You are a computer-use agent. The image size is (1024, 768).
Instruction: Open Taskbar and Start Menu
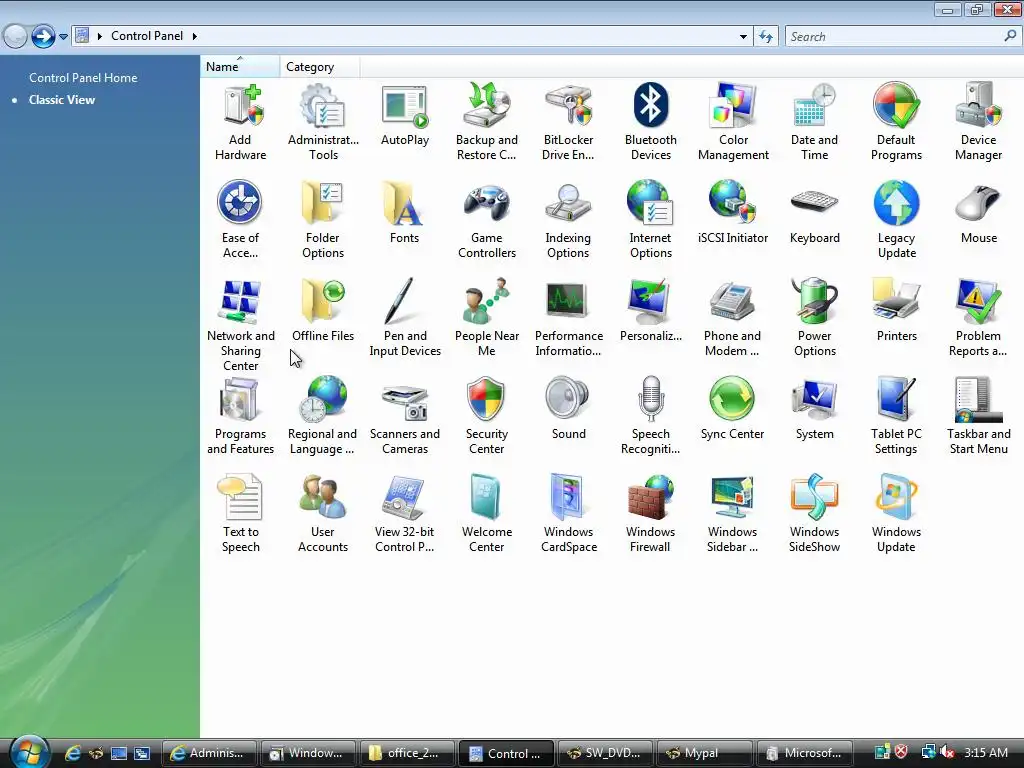978,416
